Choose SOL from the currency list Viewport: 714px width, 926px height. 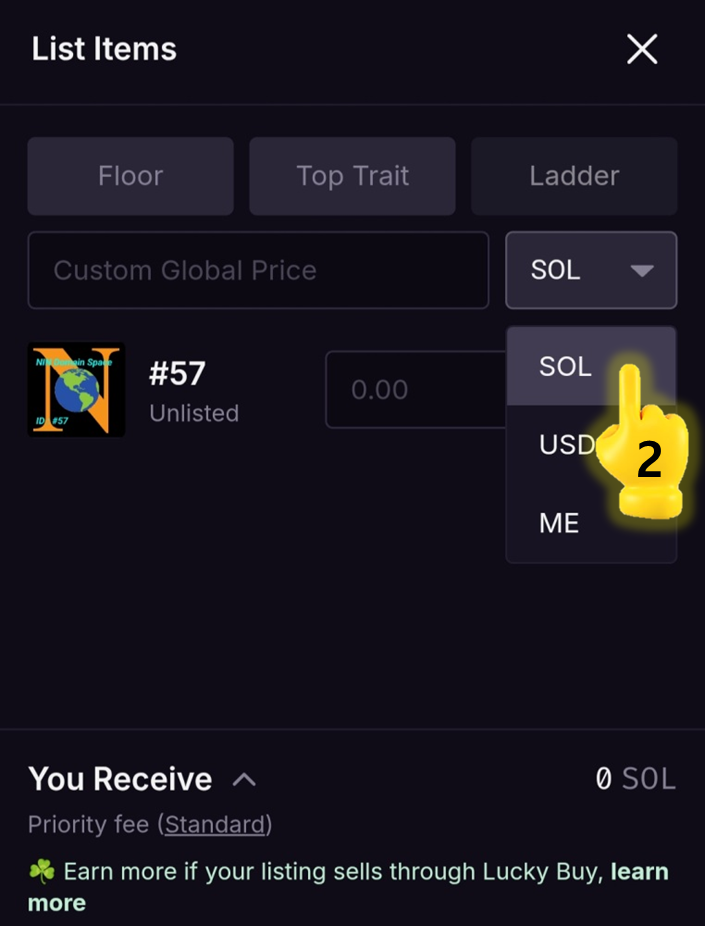coord(566,367)
